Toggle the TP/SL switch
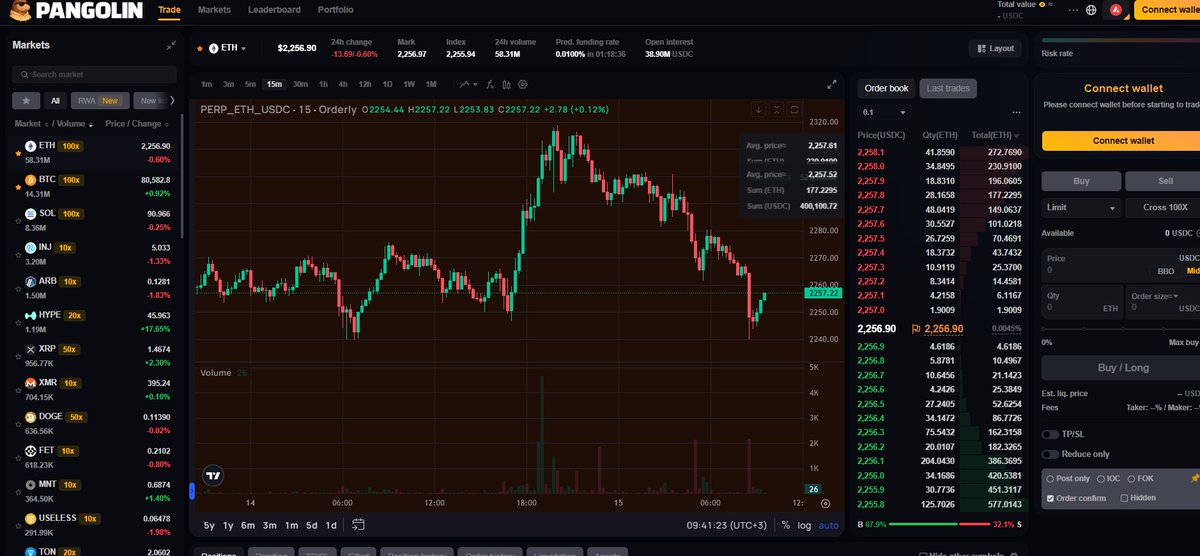The image size is (1200, 556). pos(1050,434)
